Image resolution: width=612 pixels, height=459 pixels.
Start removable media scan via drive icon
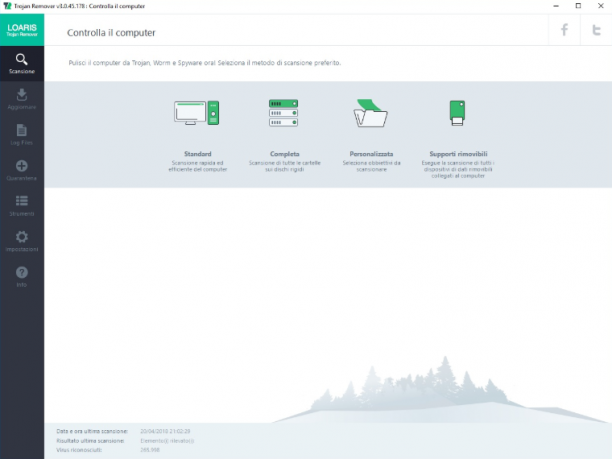click(x=457, y=113)
